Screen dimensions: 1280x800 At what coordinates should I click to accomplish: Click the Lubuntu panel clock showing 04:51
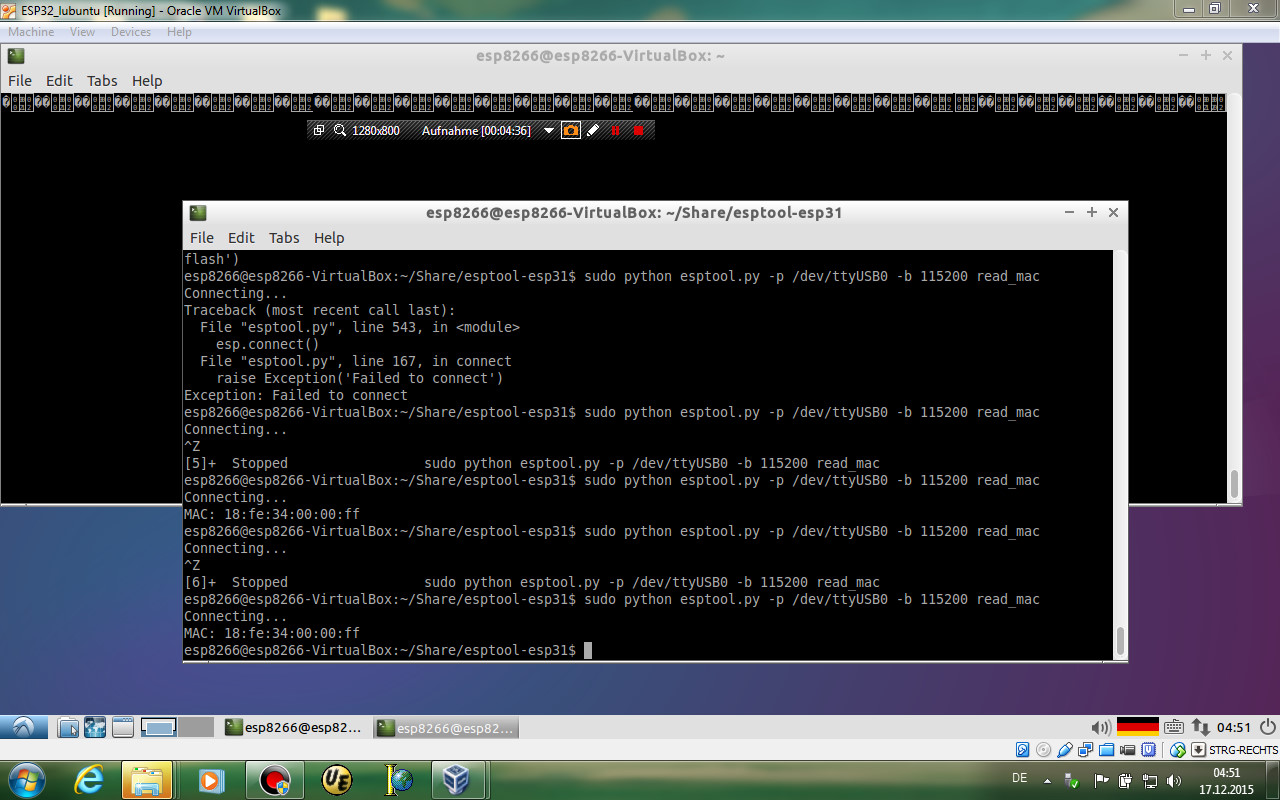point(1234,728)
